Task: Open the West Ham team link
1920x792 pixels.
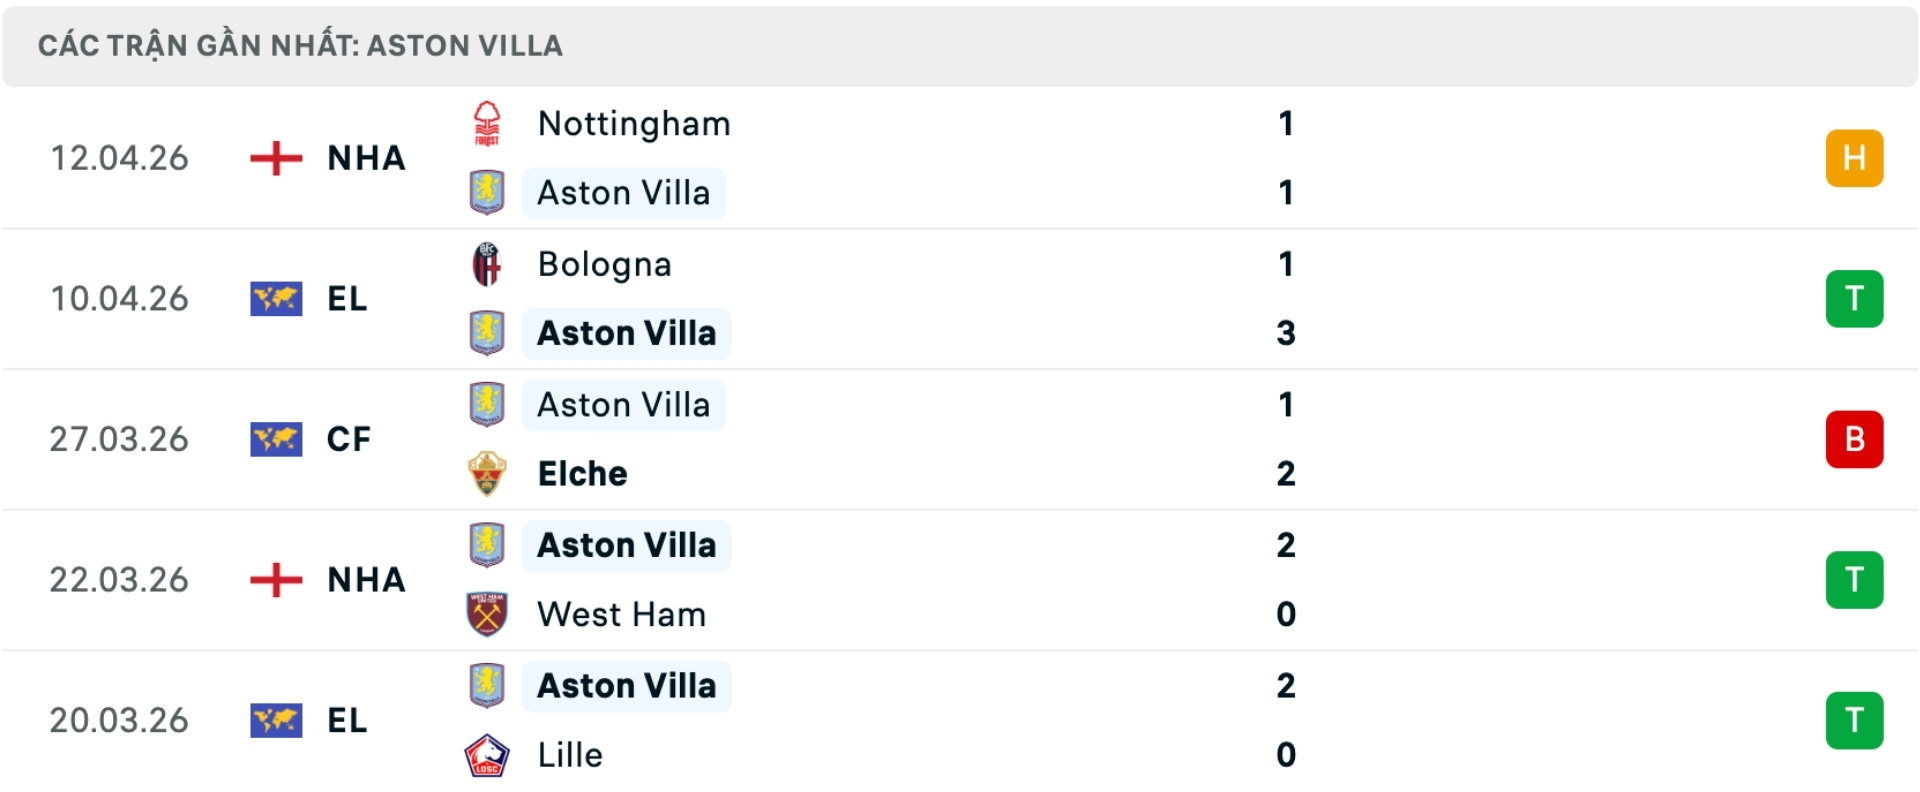Action: point(621,614)
